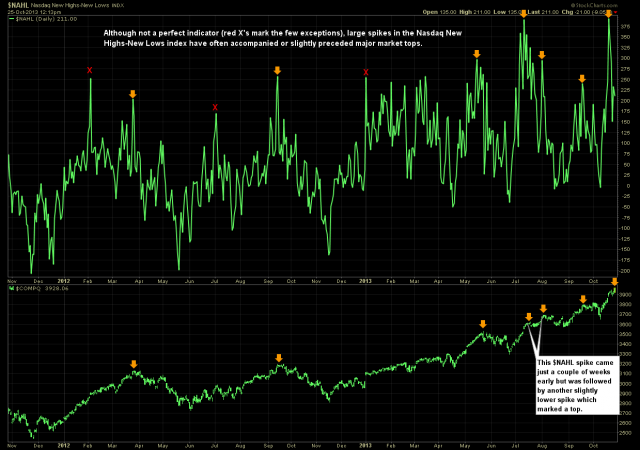Viewport: 640px width, 450px height.
Task: Click the $NAHL ticker symbol title
Action: [20, 5]
